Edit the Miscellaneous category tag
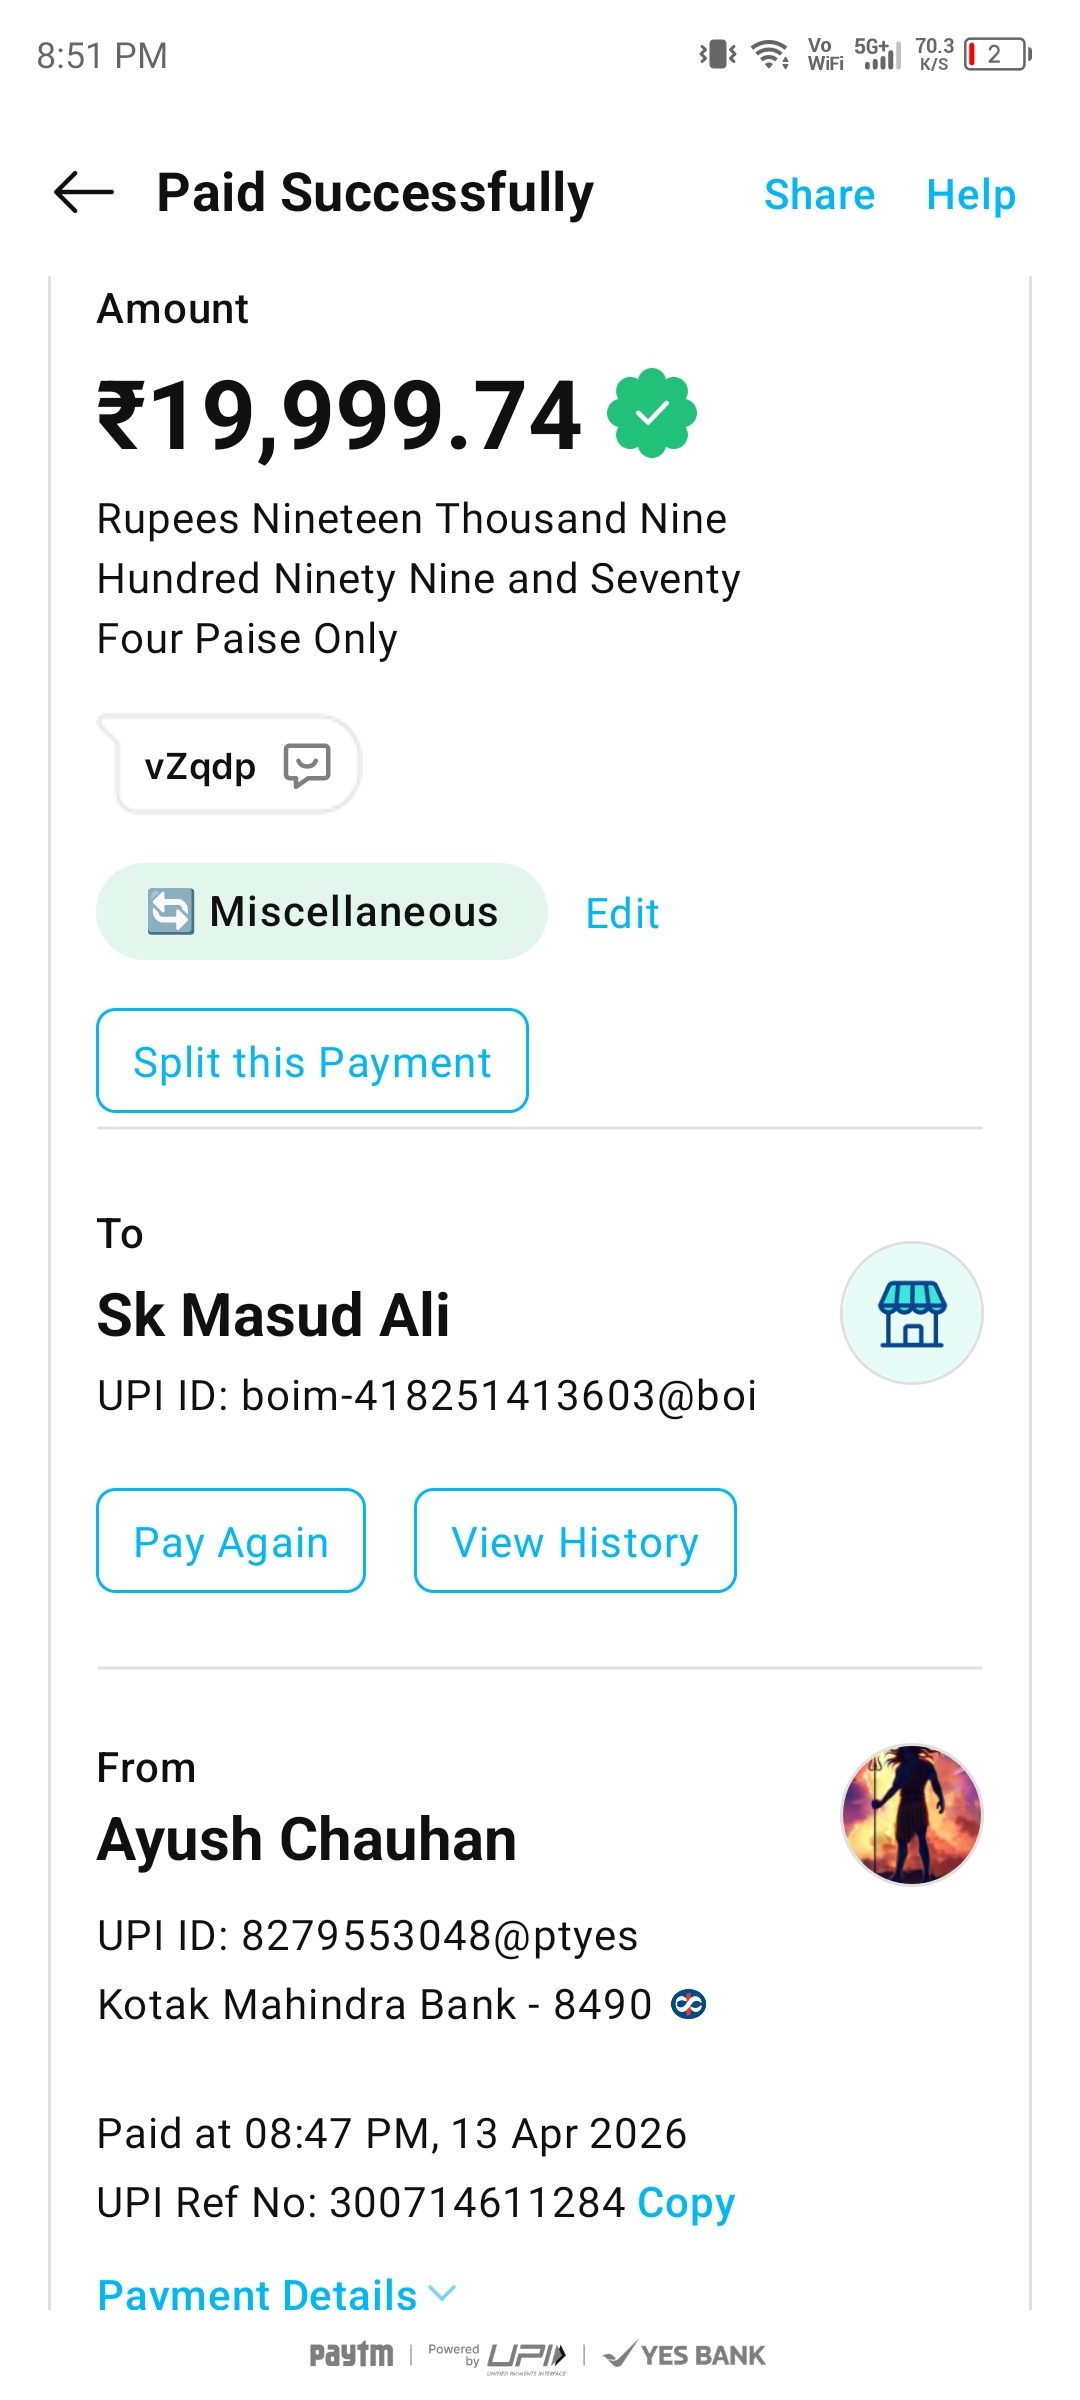Image resolution: width=1080 pixels, height=2400 pixels. tap(622, 913)
